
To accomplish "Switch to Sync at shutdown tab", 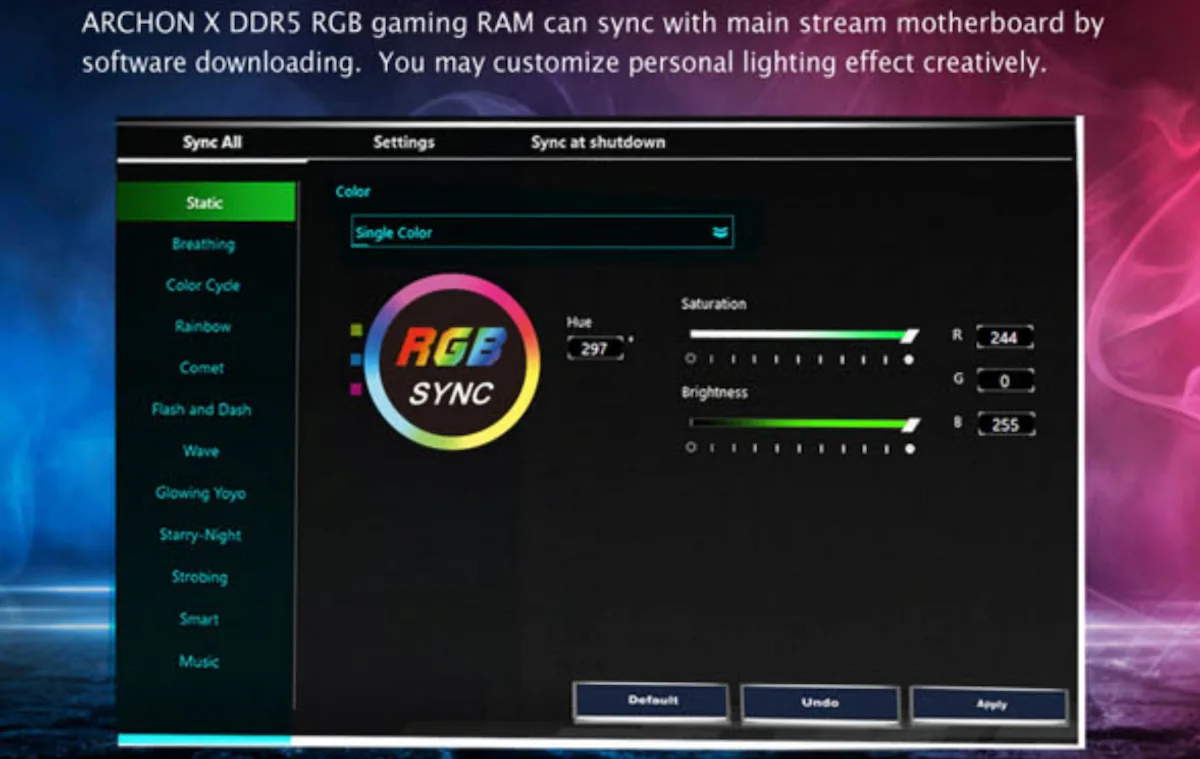I will click(598, 142).
